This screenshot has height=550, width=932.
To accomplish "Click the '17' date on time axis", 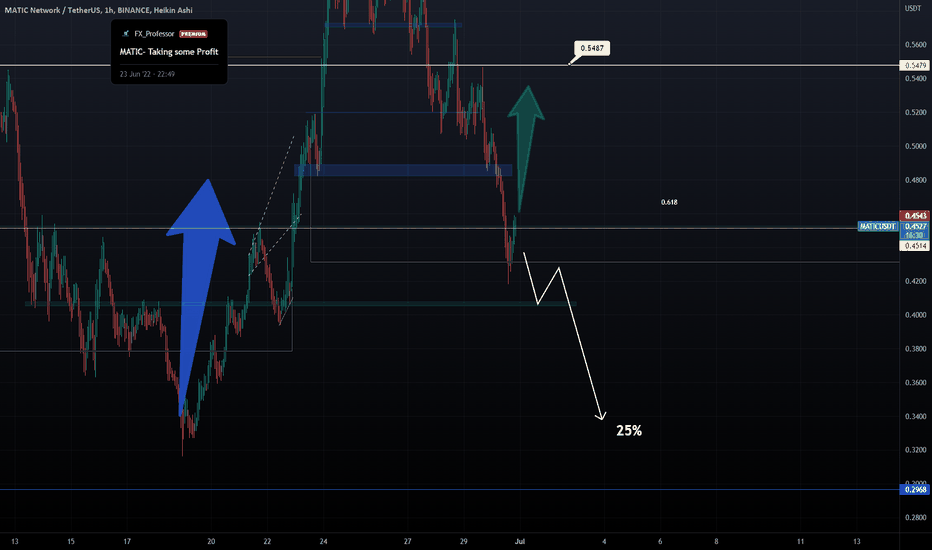I will [x=127, y=542].
